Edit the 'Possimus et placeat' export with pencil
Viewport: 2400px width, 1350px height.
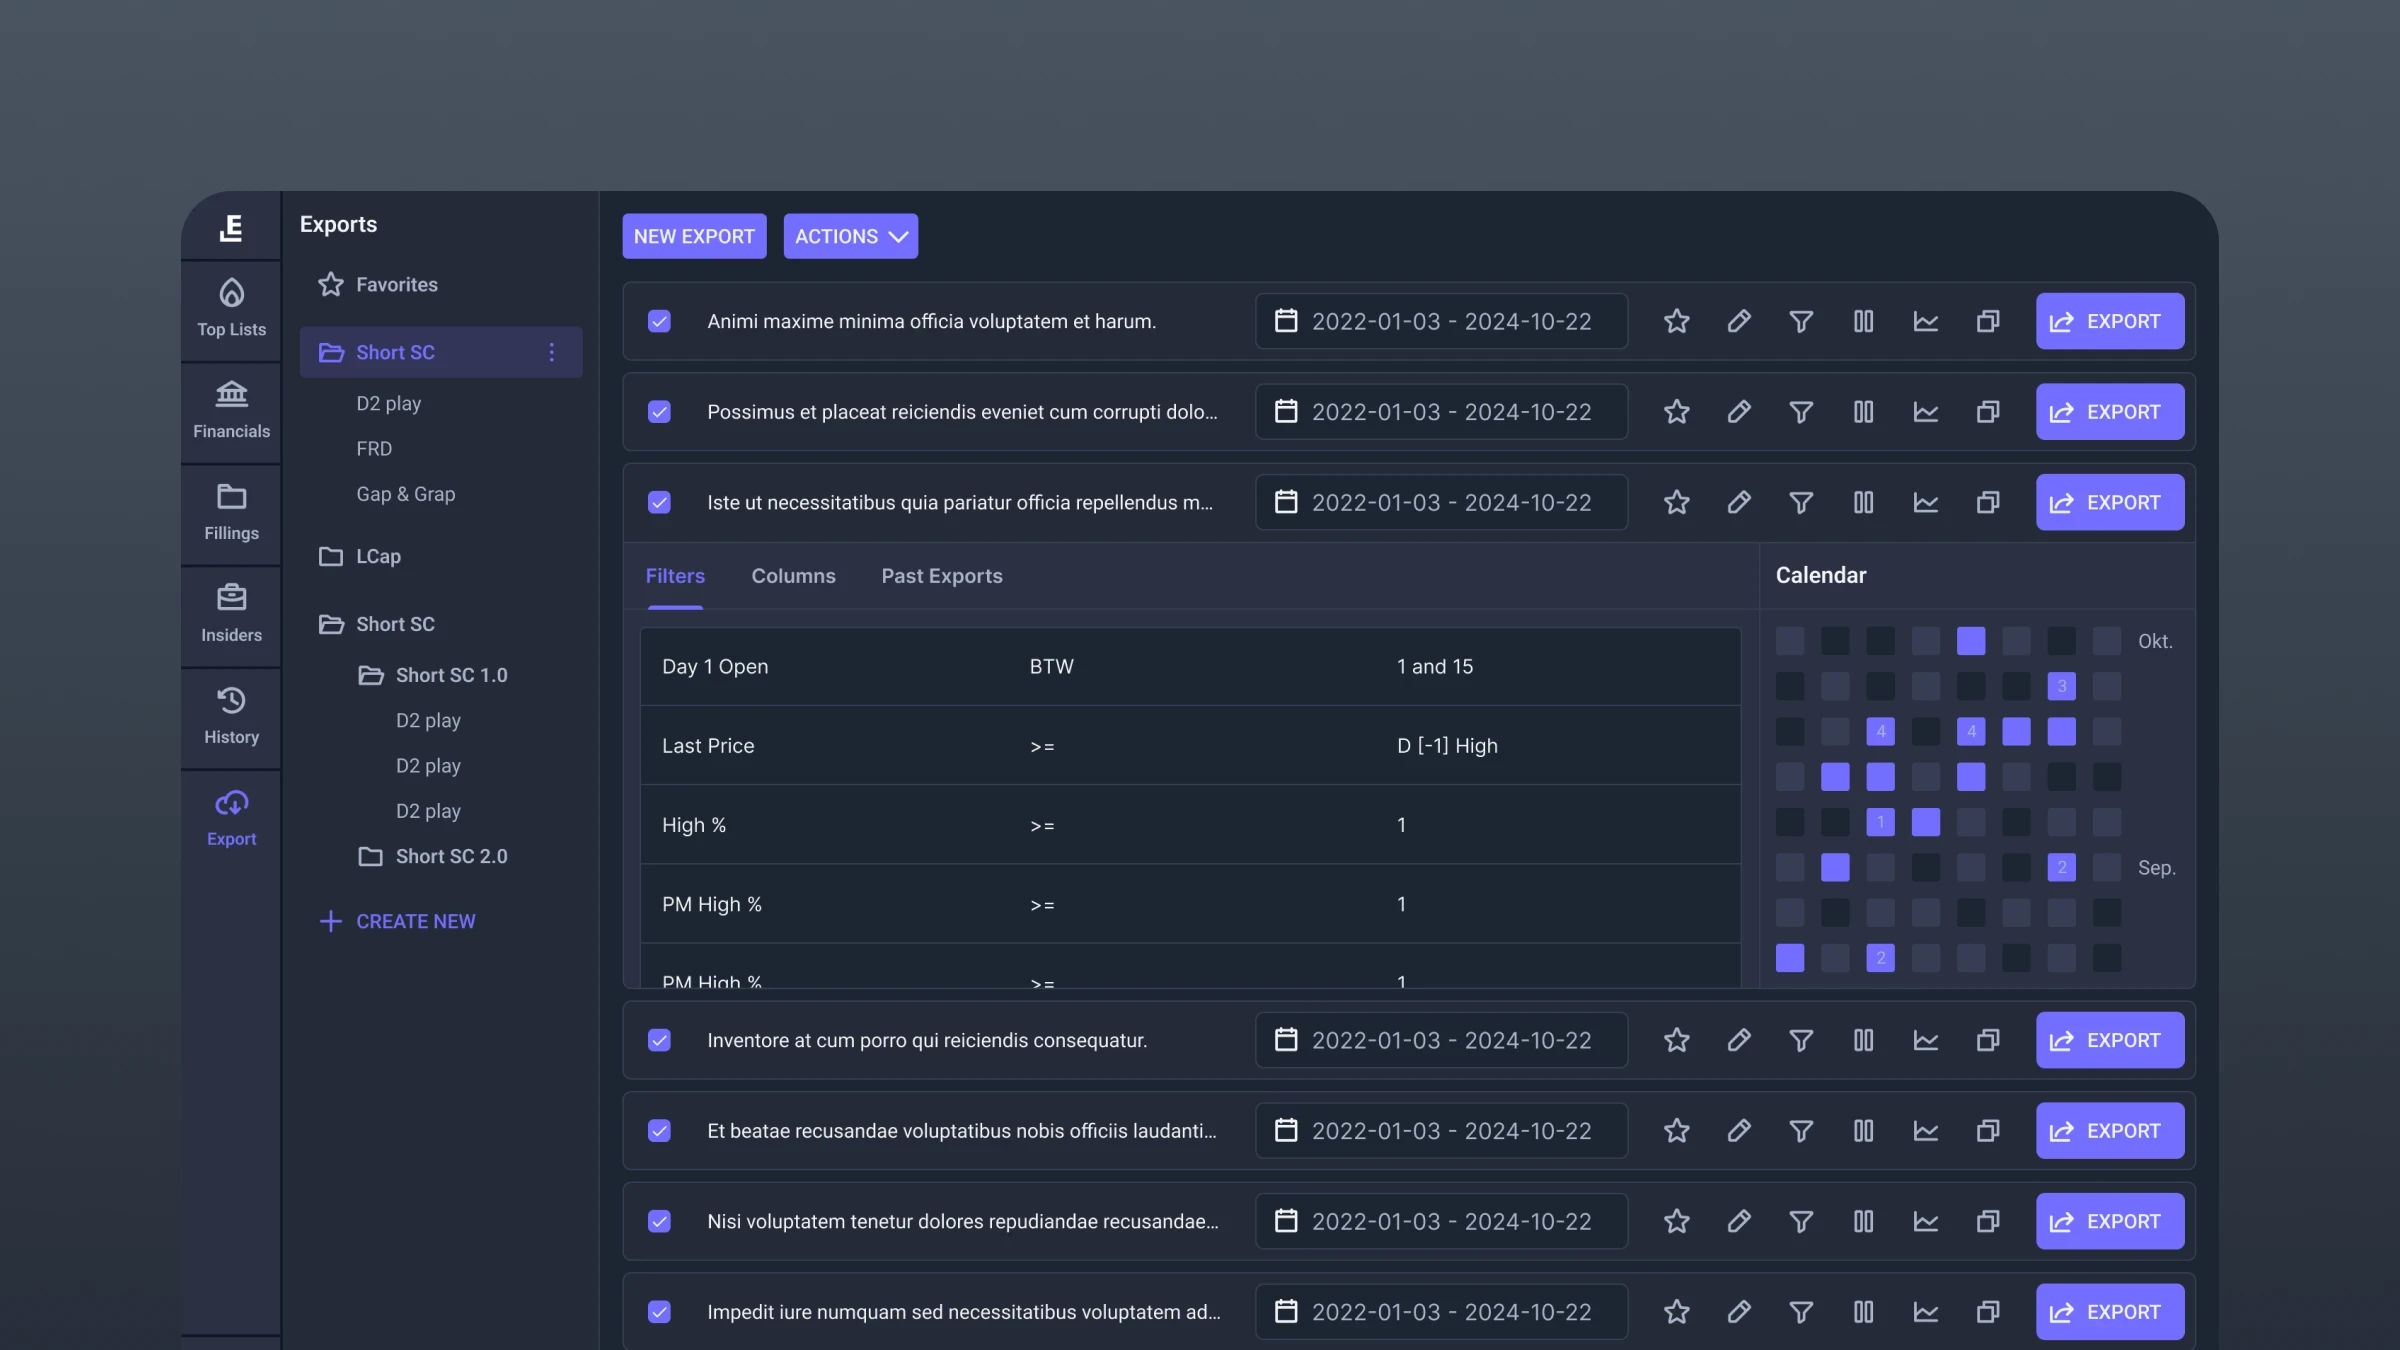point(1738,412)
